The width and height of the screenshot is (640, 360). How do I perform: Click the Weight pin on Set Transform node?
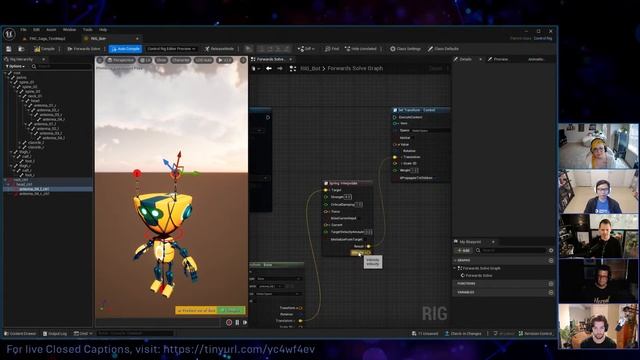pos(395,170)
